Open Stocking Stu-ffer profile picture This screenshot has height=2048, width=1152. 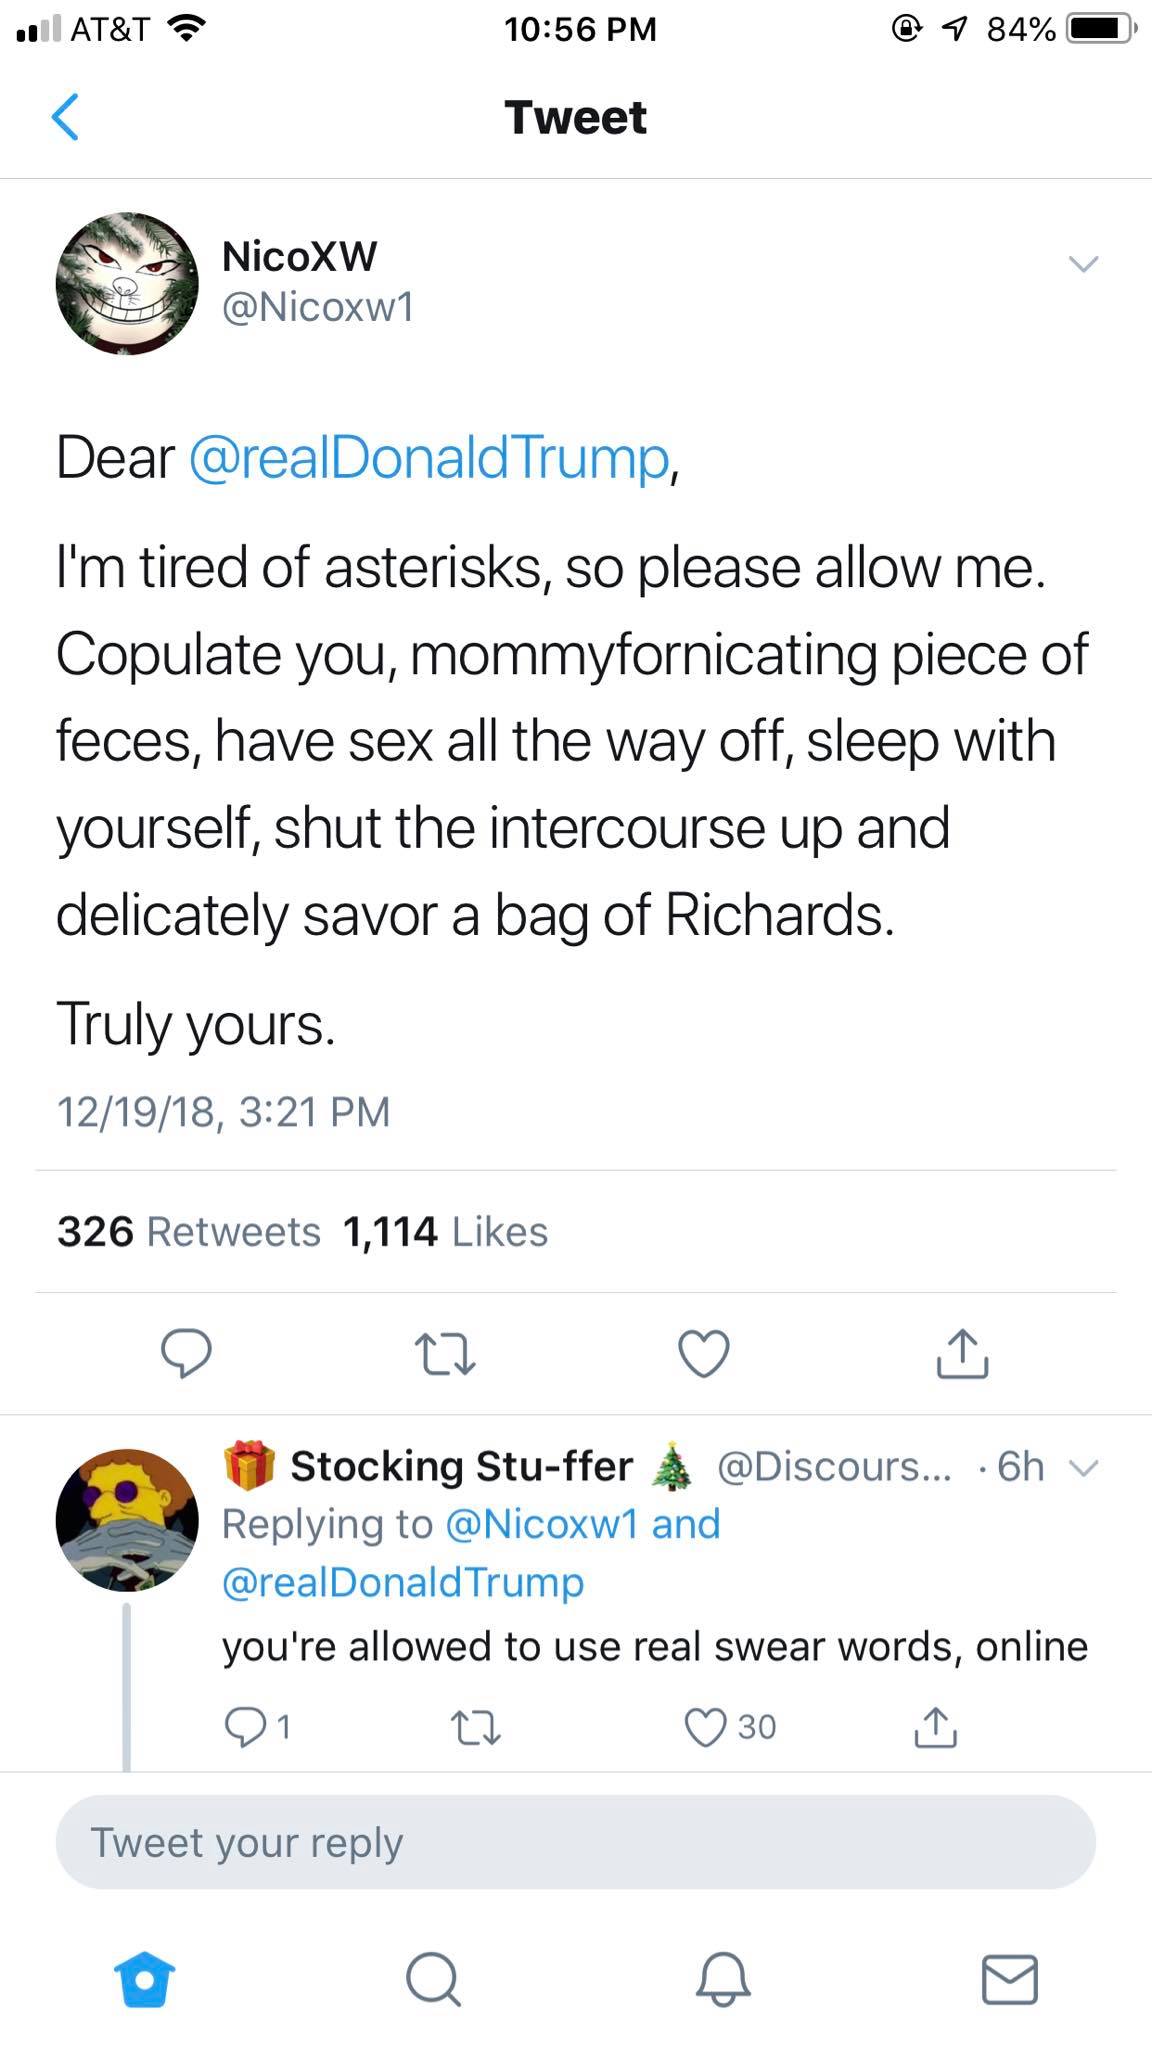pyautogui.click(x=127, y=1520)
